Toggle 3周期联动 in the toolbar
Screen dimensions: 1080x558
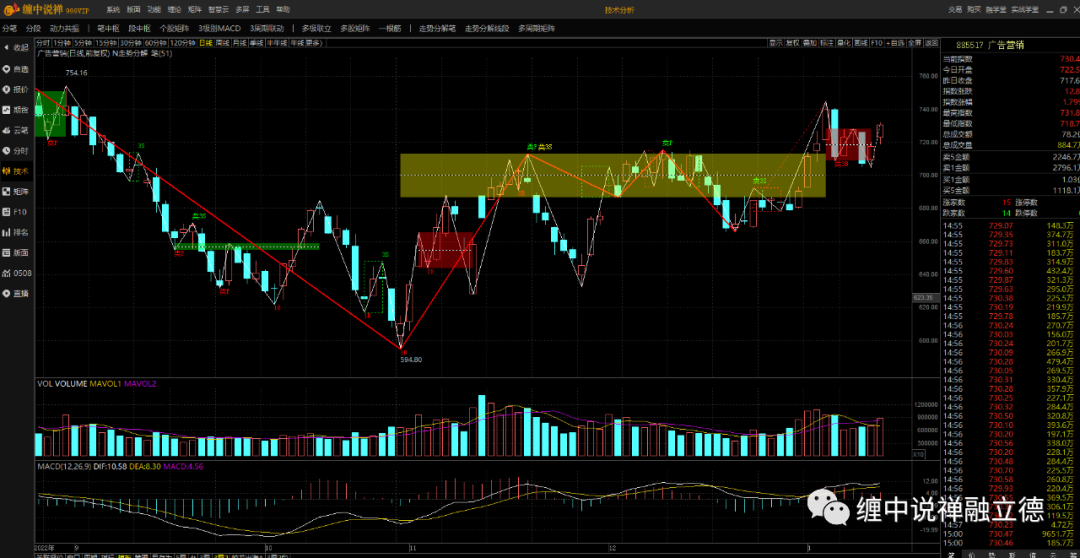tap(267, 29)
